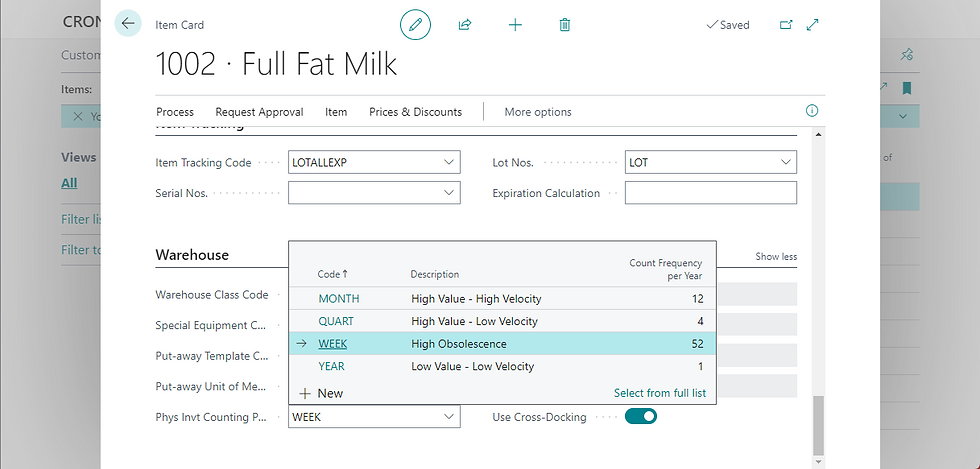Click More options
This screenshot has width=980, height=469.
click(538, 112)
